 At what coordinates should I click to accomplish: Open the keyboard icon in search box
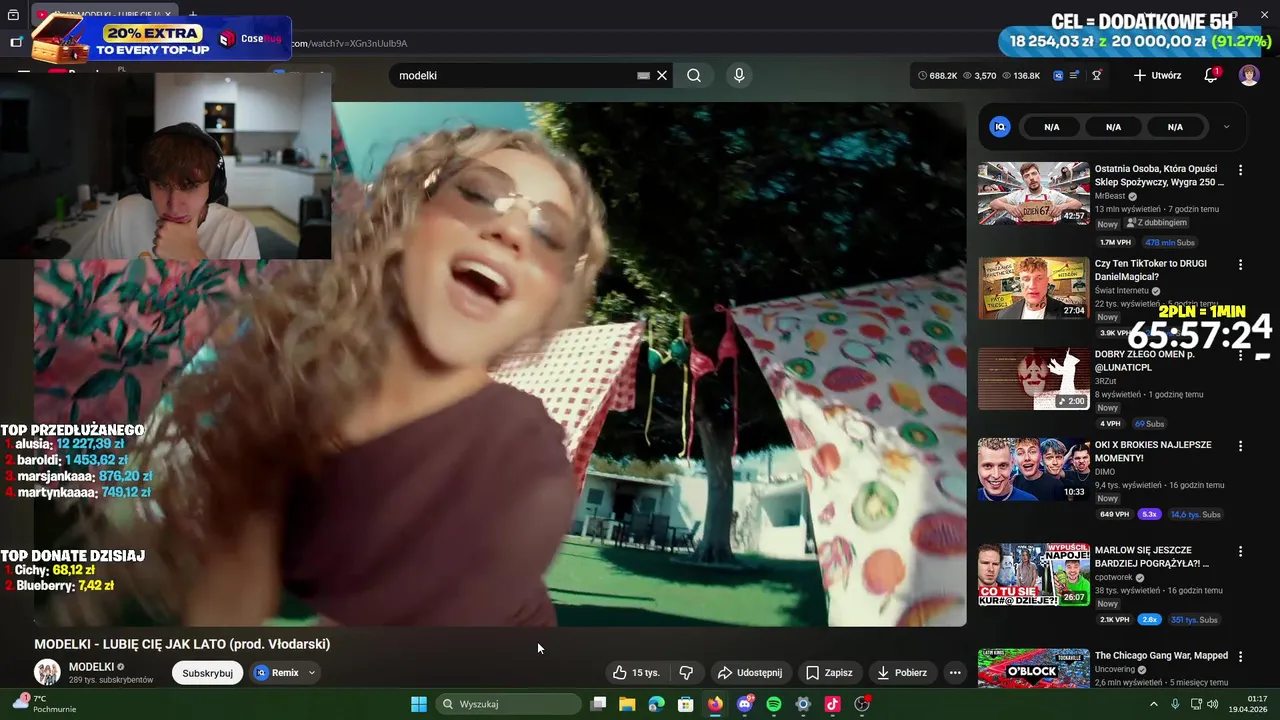pyautogui.click(x=643, y=75)
